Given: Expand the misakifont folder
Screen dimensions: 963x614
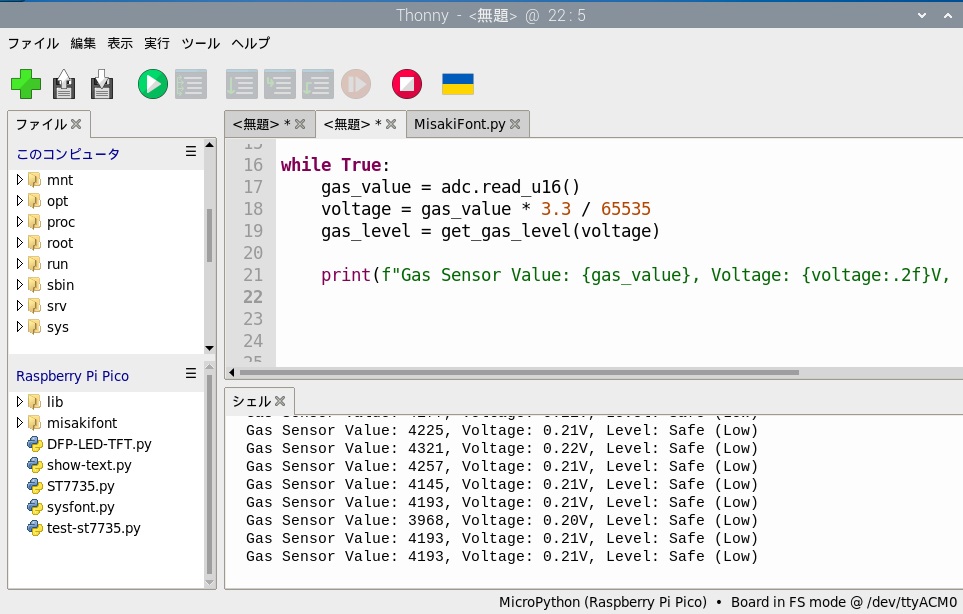Looking at the screenshot, I should pos(20,423).
